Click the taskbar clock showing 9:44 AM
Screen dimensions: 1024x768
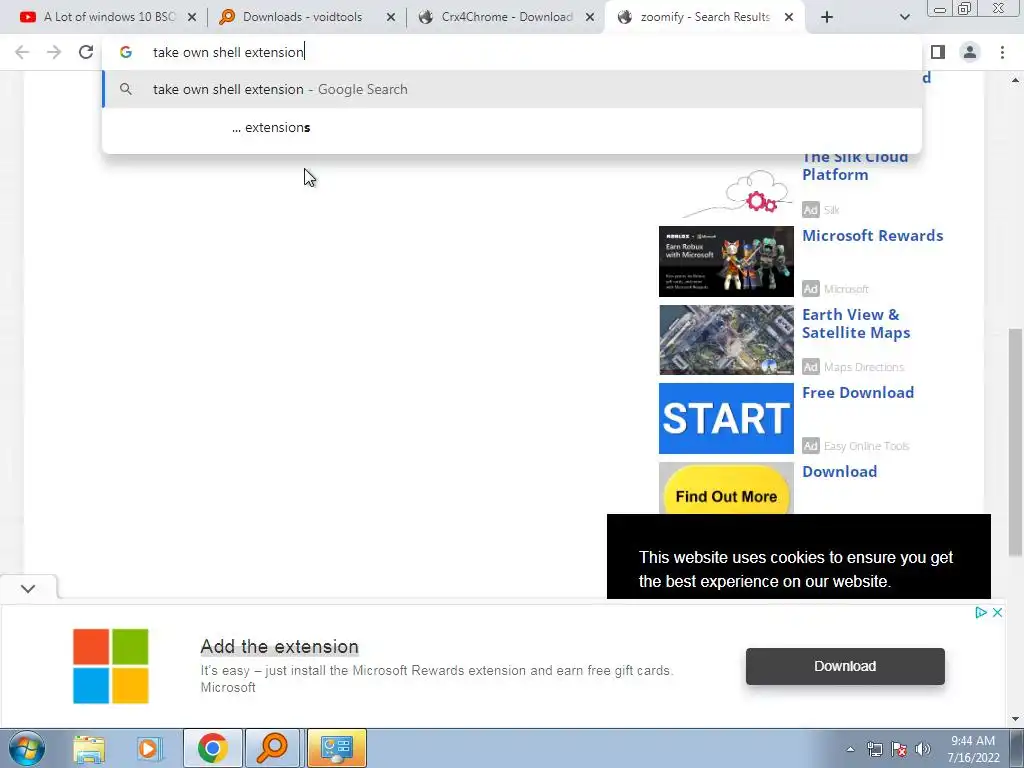(x=973, y=749)
